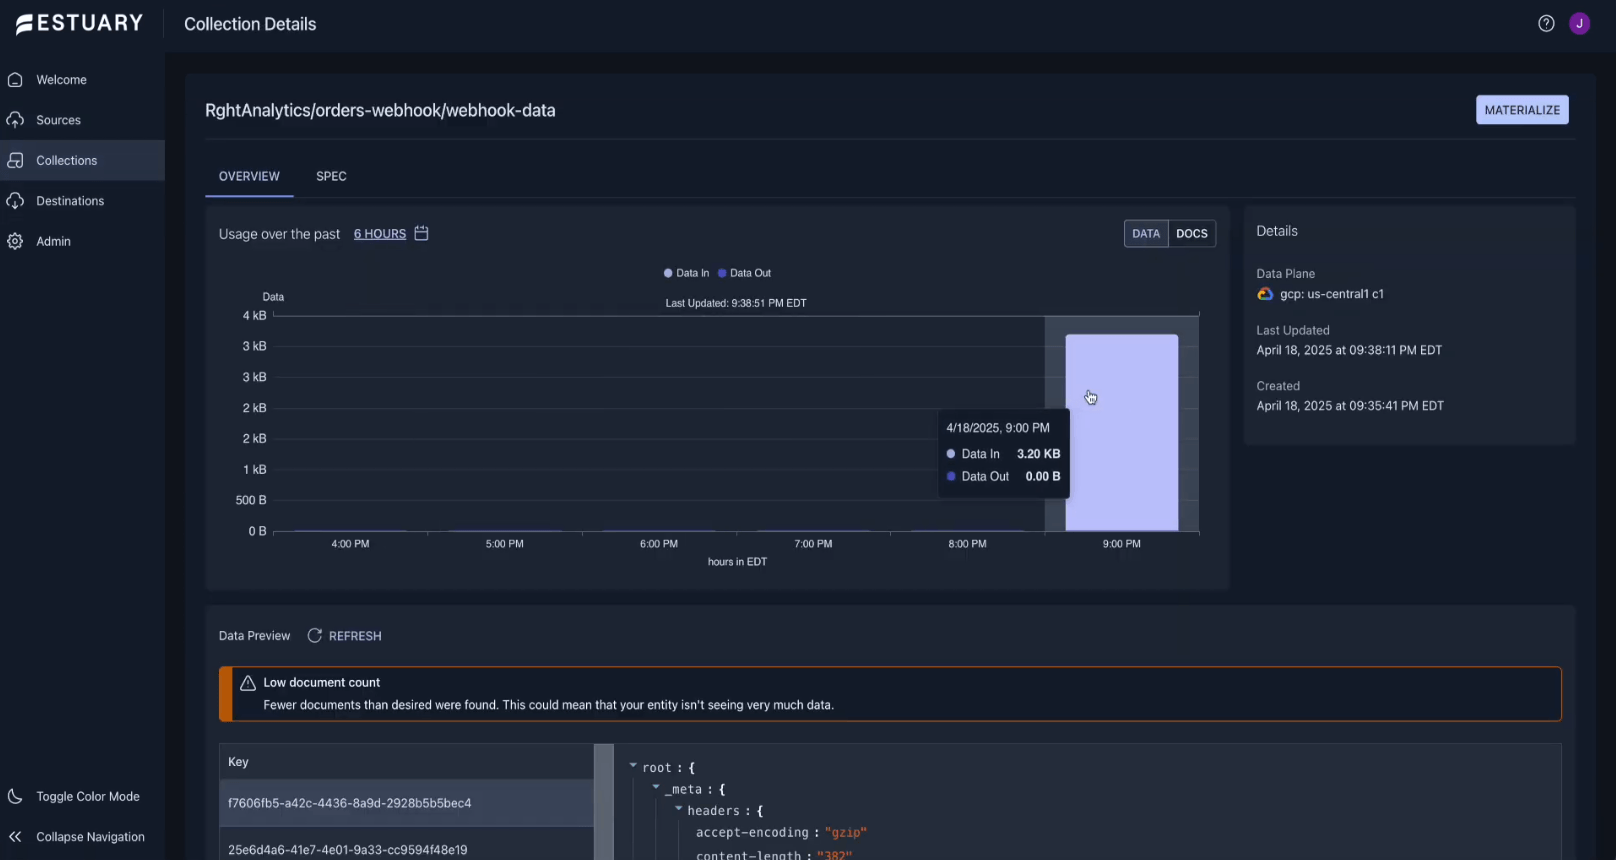Select the DATA chart toggle
Image resolution: width=1616 pixels, height=860 pixels.
coord(1146,234)
